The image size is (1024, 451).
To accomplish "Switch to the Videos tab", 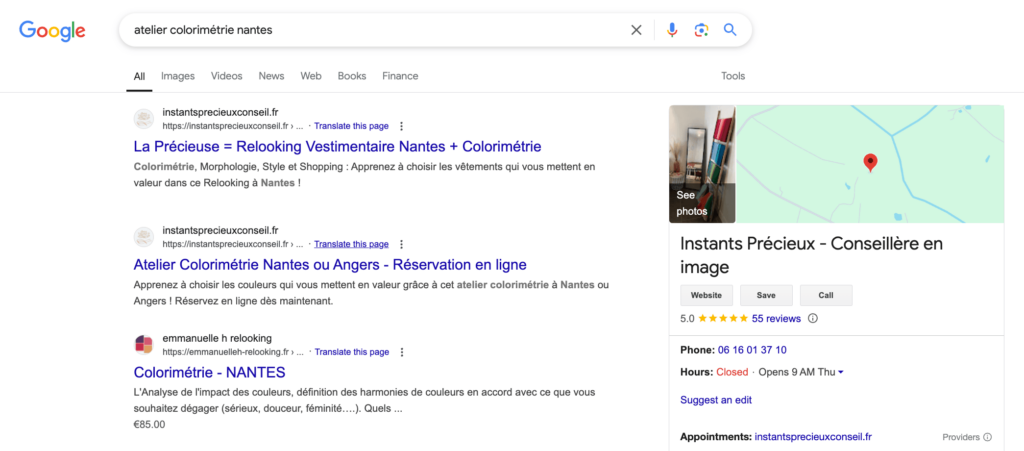I will 227,76.
